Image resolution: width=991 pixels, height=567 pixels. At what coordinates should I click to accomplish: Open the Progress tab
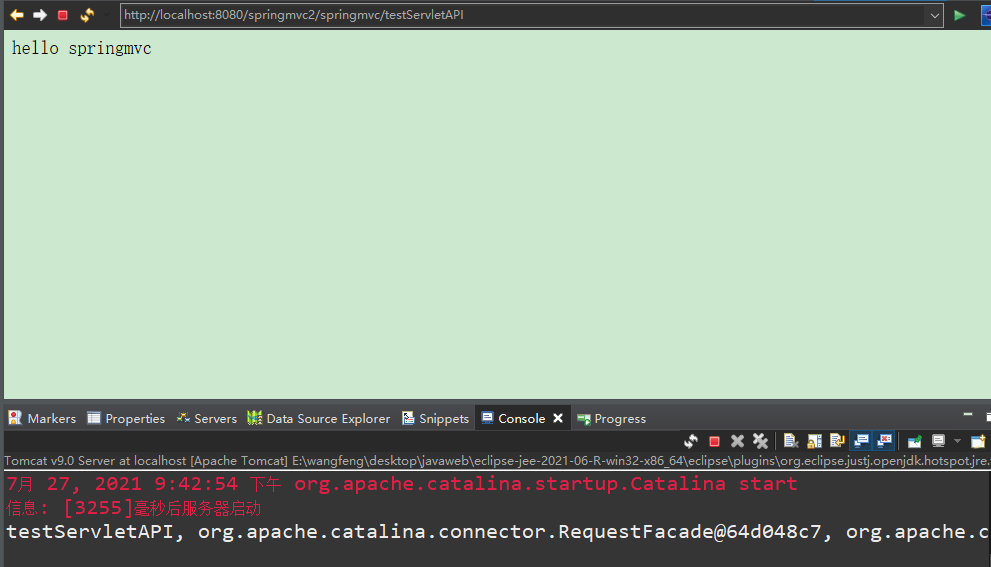[x=611, y=418]
